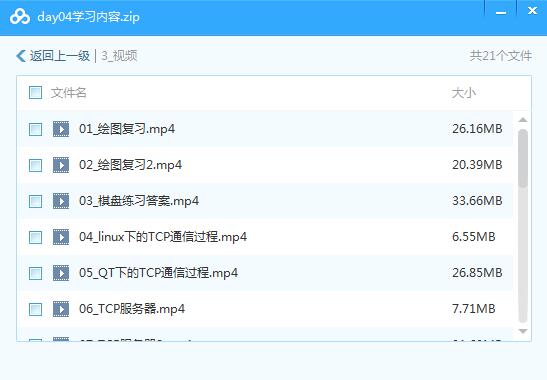547x380 pixels.
Task: Click video icon of 05_QT下的TCP通信过程.mp4
Action: [x=61, y=273]
